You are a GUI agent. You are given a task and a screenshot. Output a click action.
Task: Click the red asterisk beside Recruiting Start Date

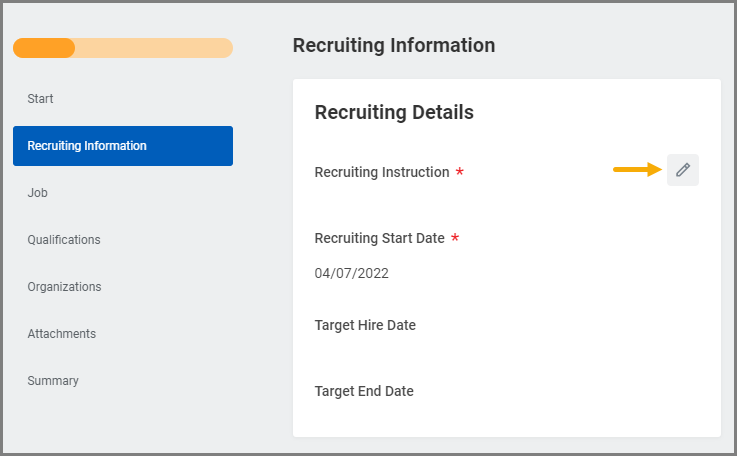click(x=455, y=239)
